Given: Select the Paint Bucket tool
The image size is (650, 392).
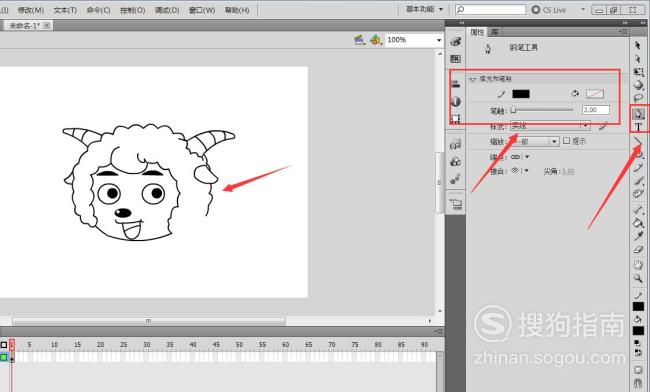Looking at the screenshot, I should [x=638, y=223].
